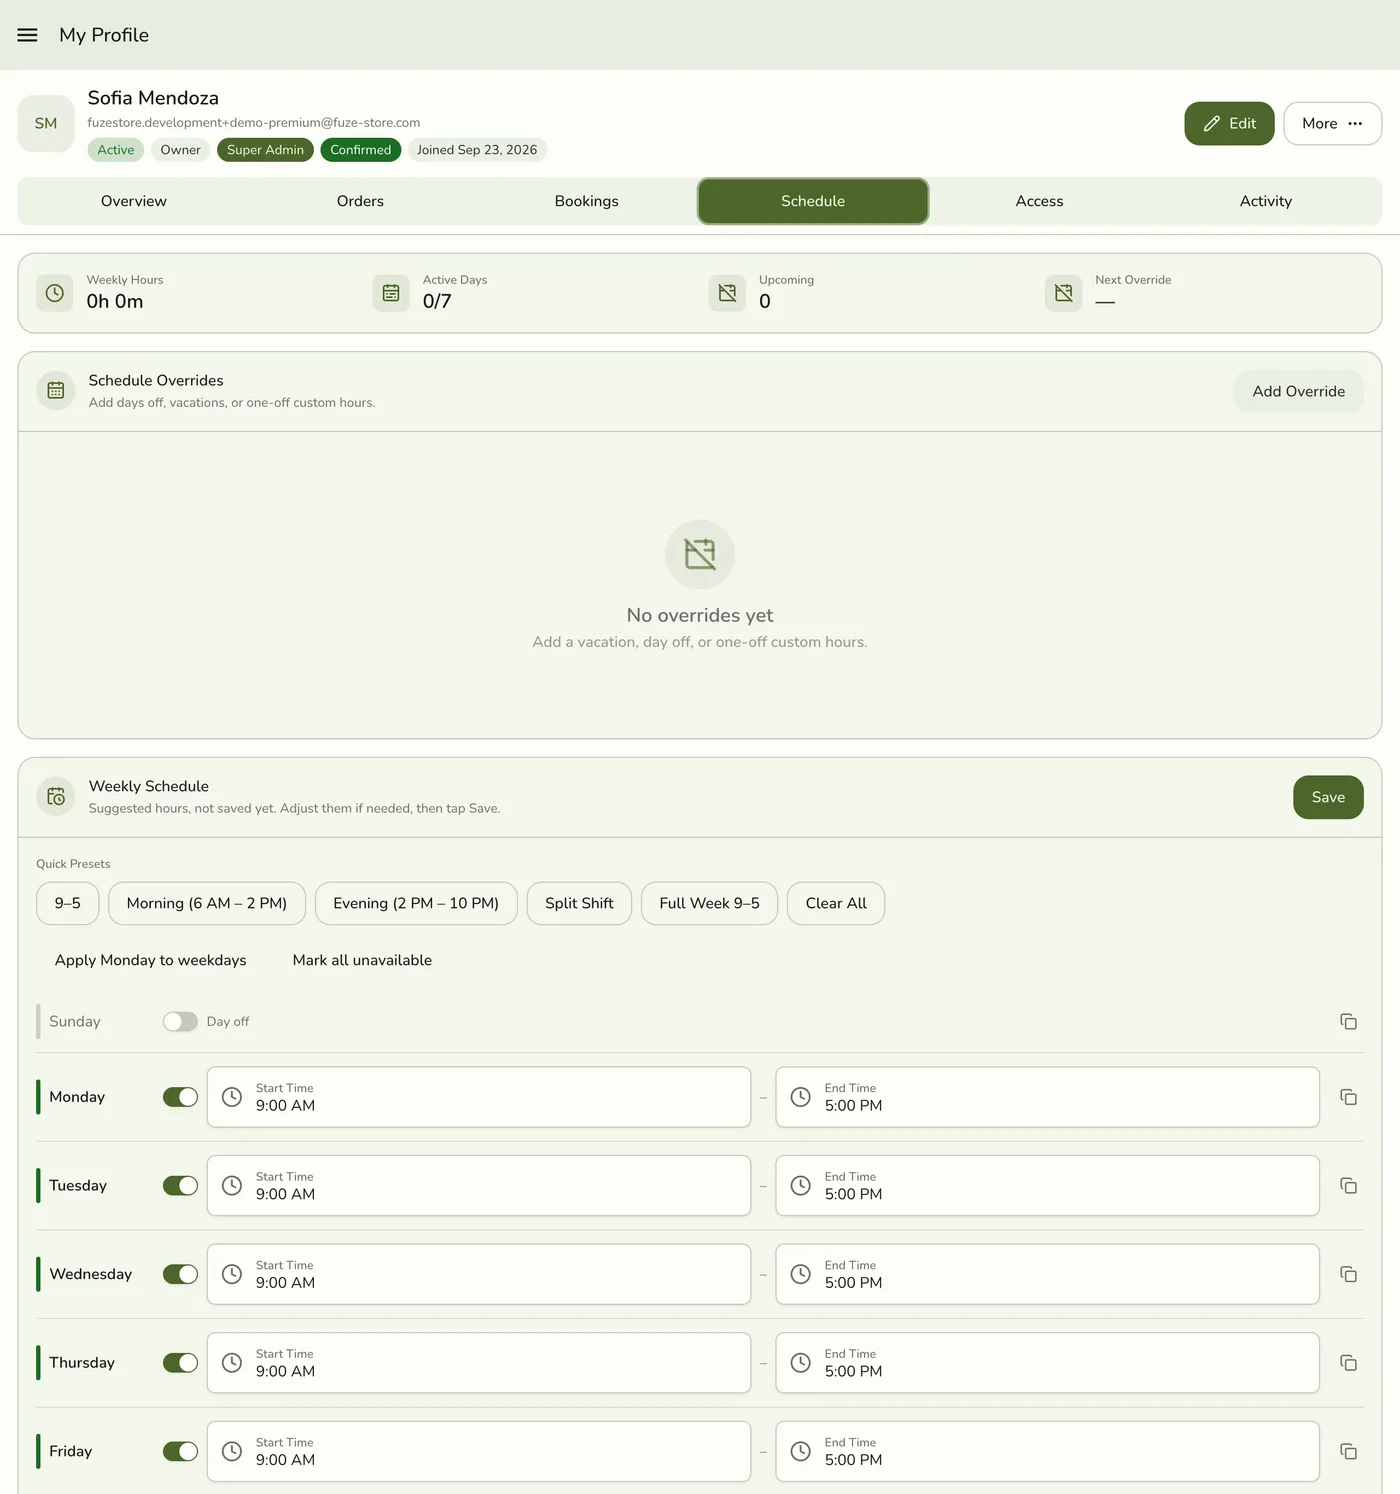
Task: Open Thursday's Start Time picker
Action: tap(479, 1363)
